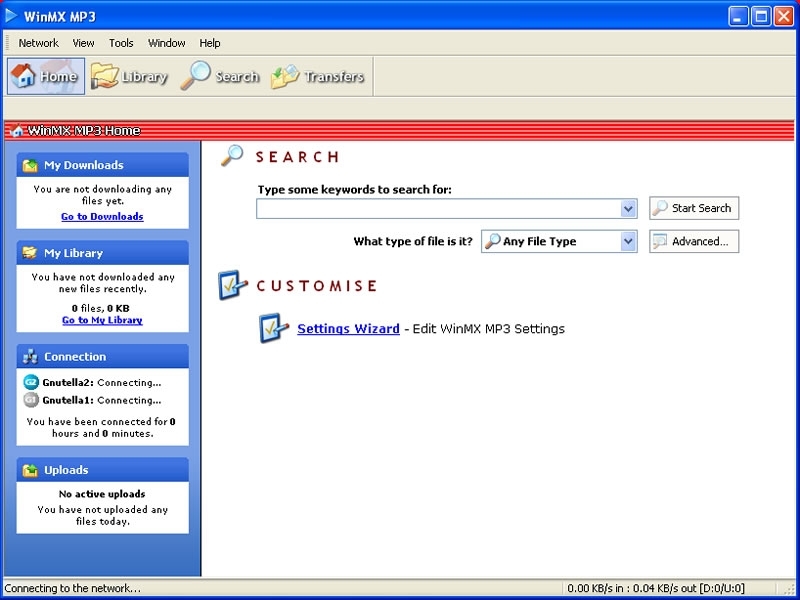Follow the Go to My Library link
The height and width of the screenshot is (600, 800).
click(102, 320)
